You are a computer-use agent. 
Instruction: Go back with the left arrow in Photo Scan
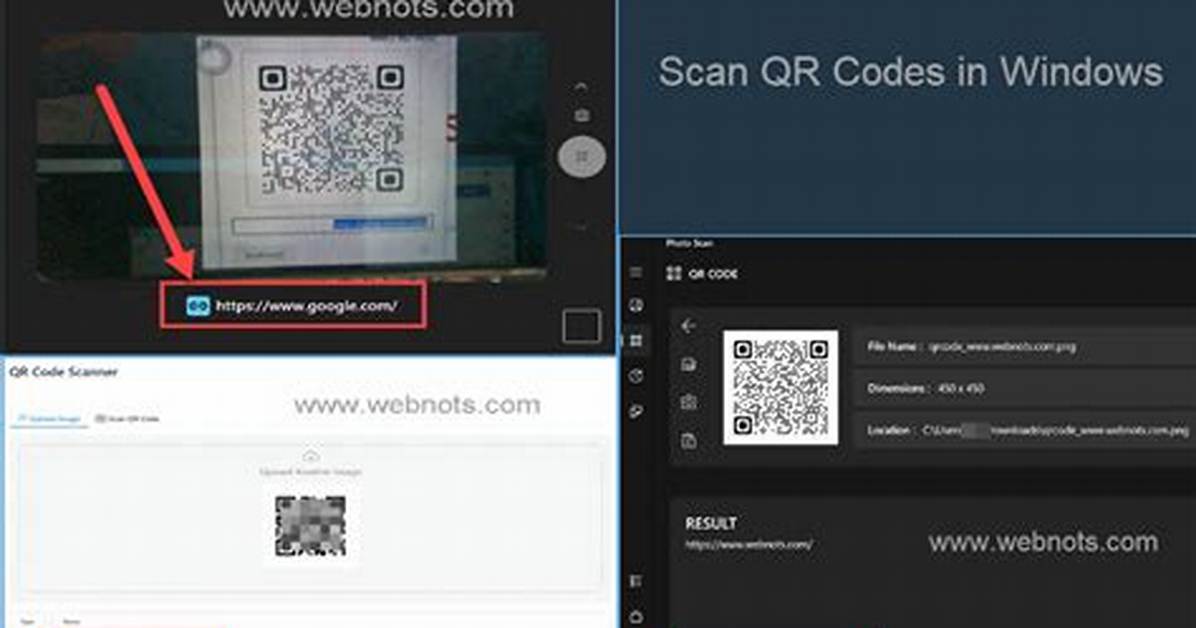688,327
